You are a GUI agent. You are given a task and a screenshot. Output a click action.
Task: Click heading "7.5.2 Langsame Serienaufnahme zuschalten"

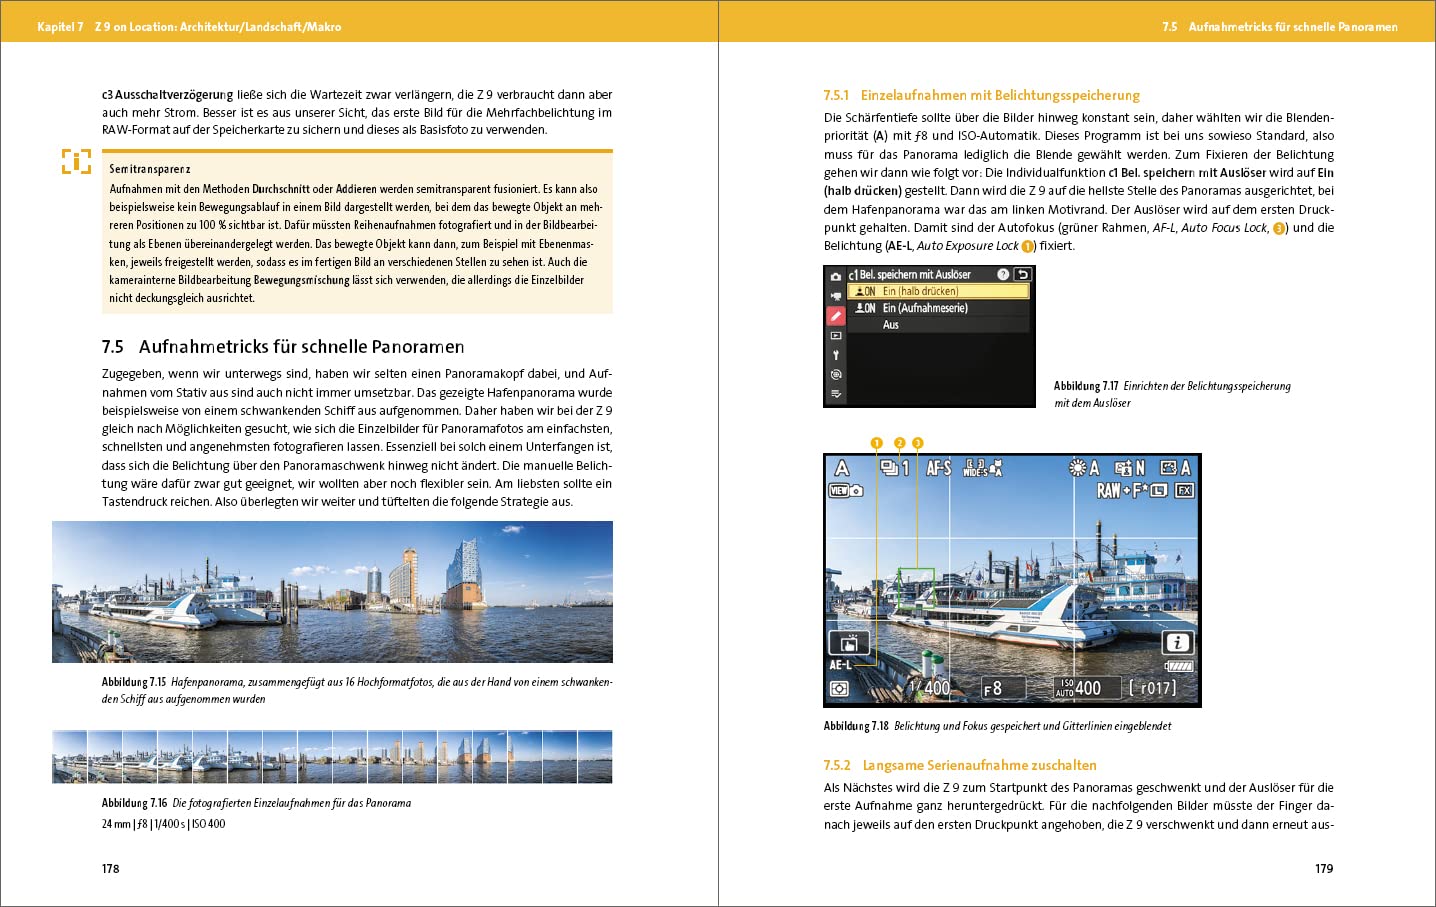tap(960, 765)
